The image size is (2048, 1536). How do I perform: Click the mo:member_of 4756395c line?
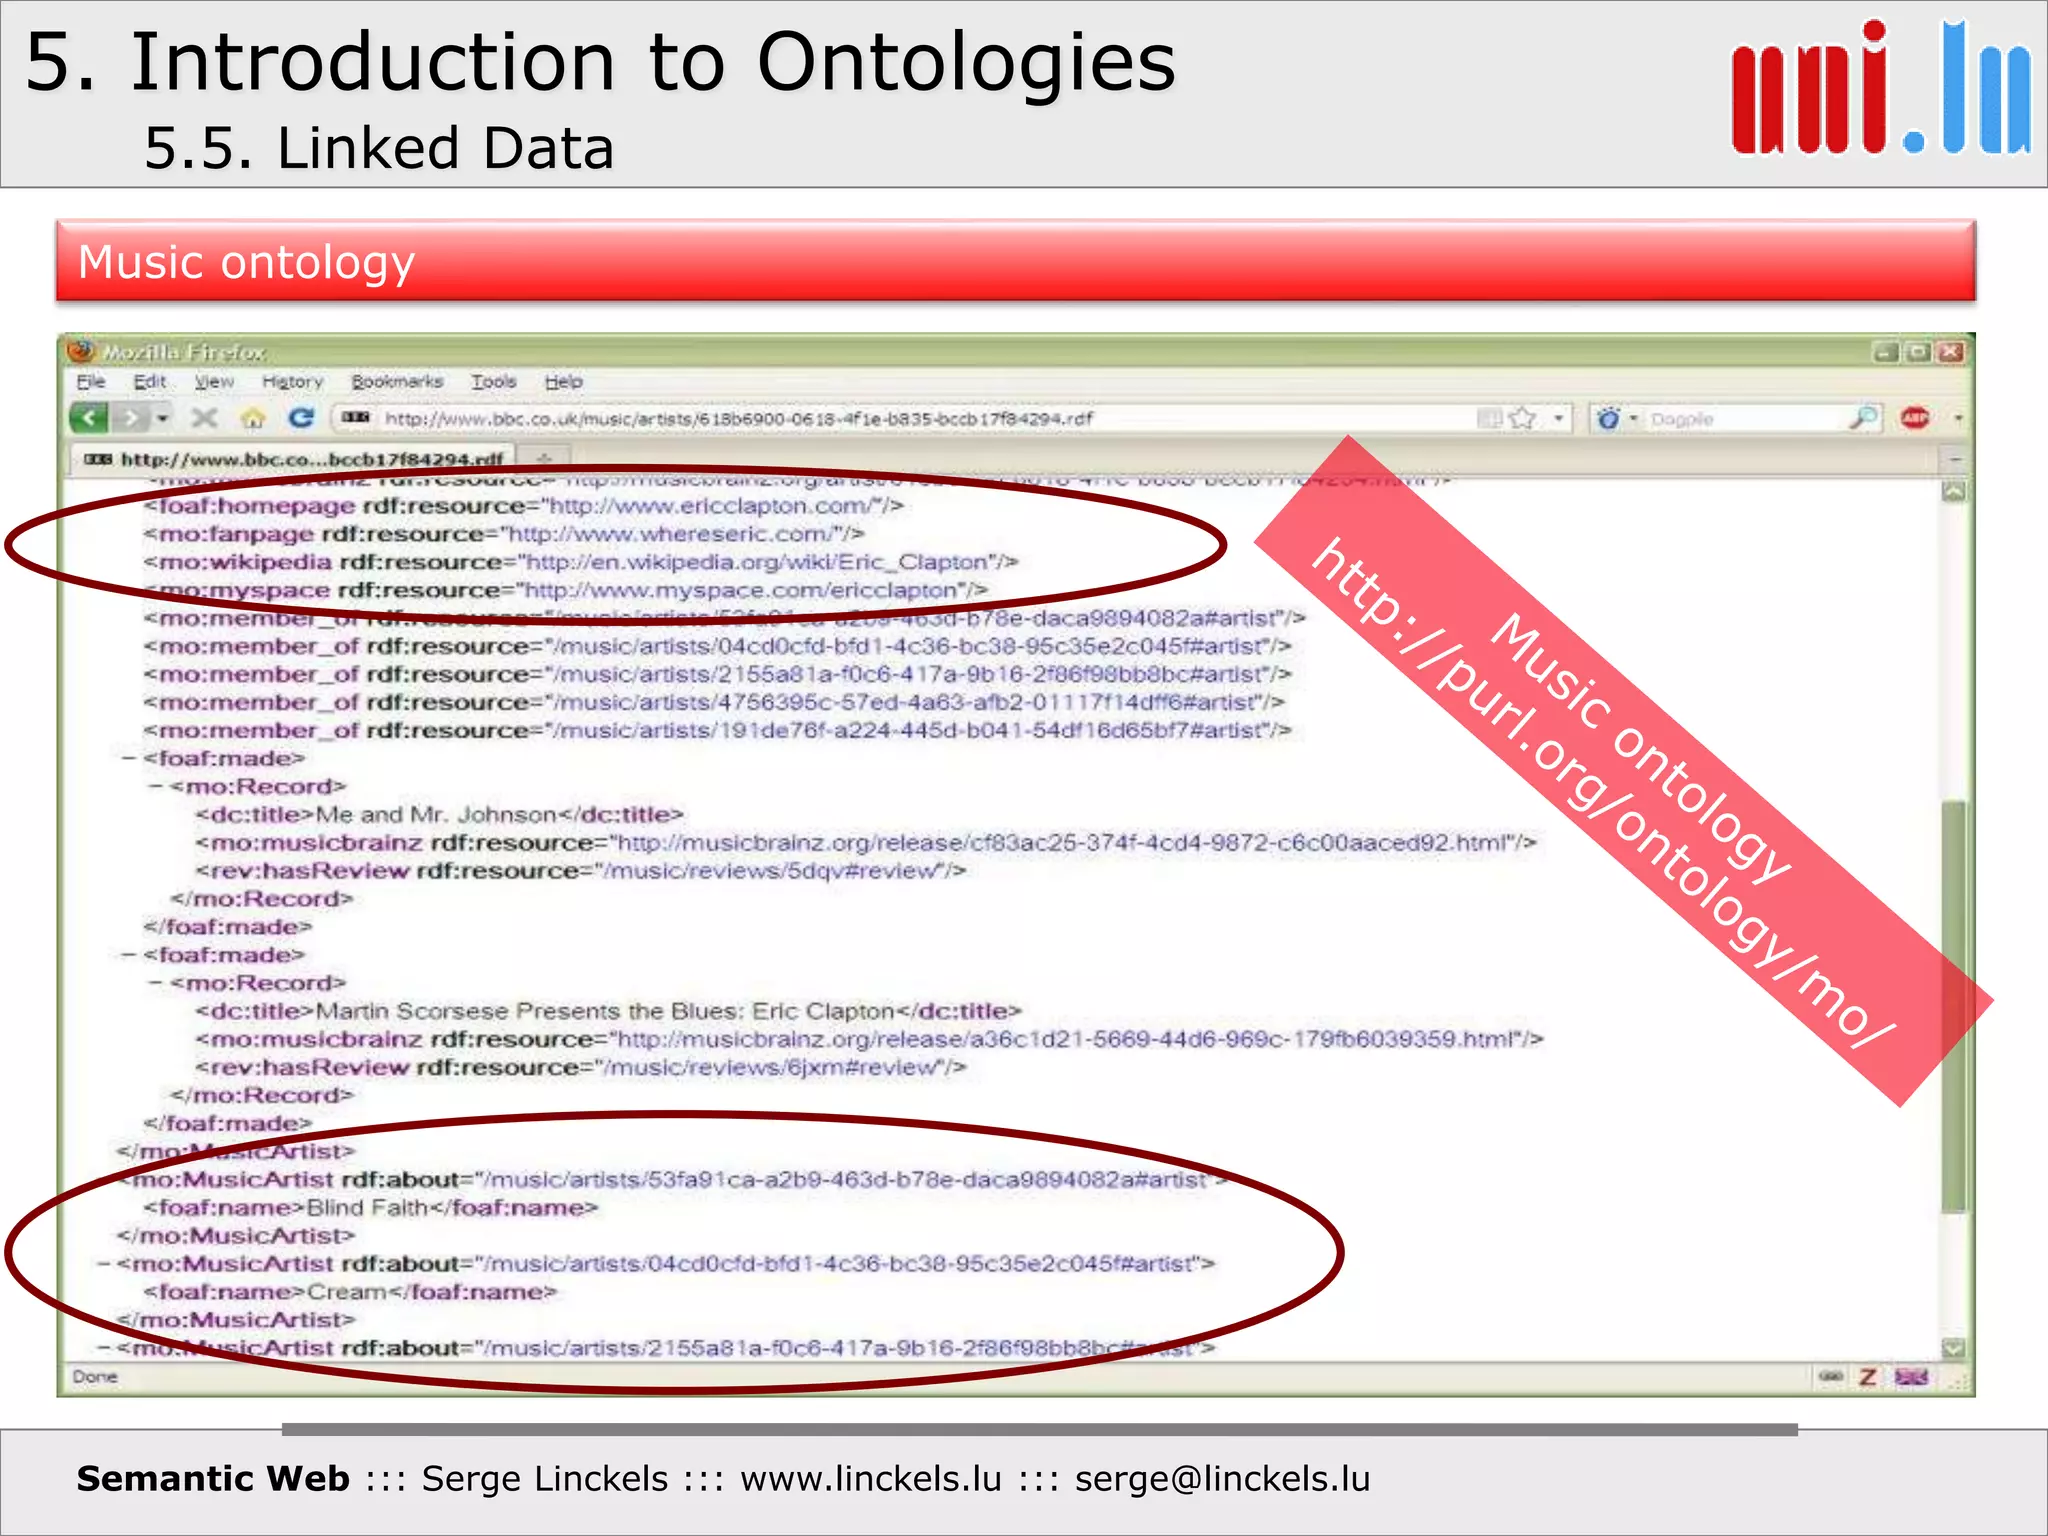(x=714, y=703)
